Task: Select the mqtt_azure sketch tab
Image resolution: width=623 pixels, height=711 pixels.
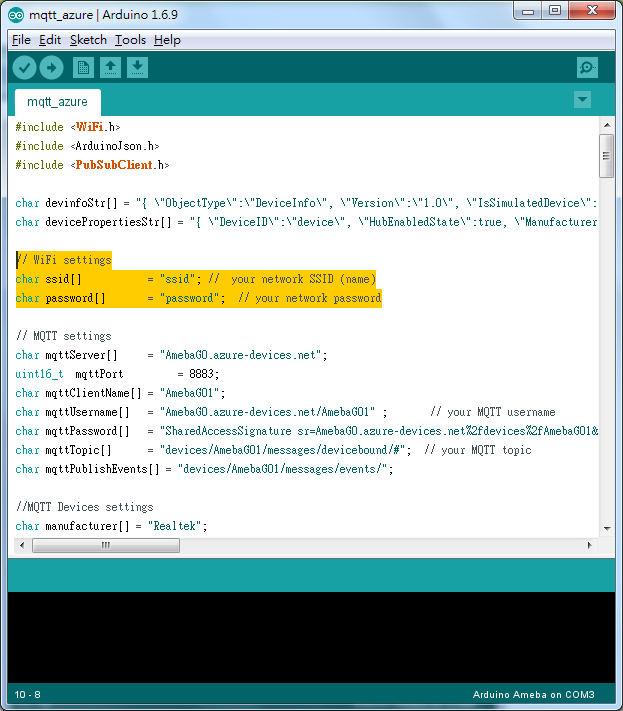Action: [x=58, y=102]
